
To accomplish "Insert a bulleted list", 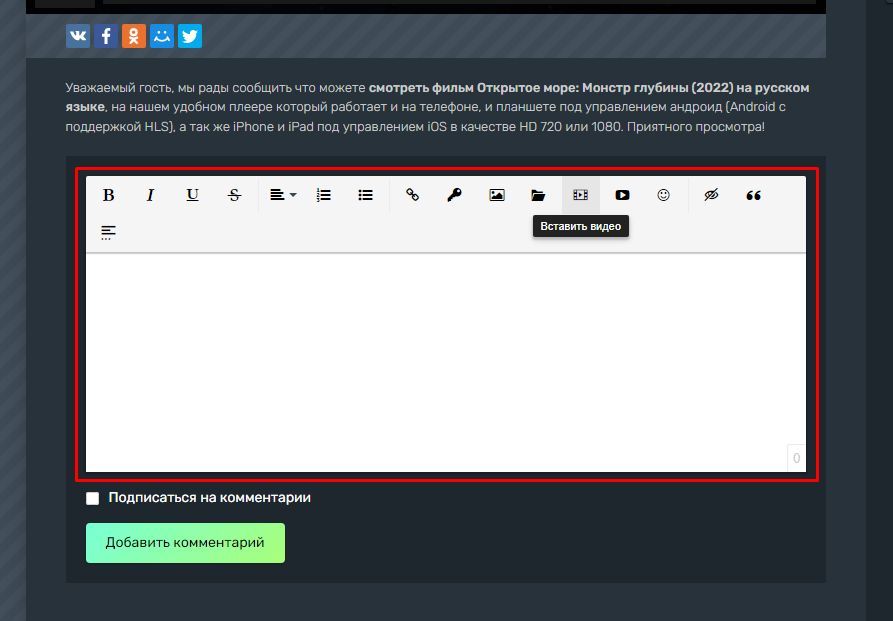I will [x=365, y=195].
